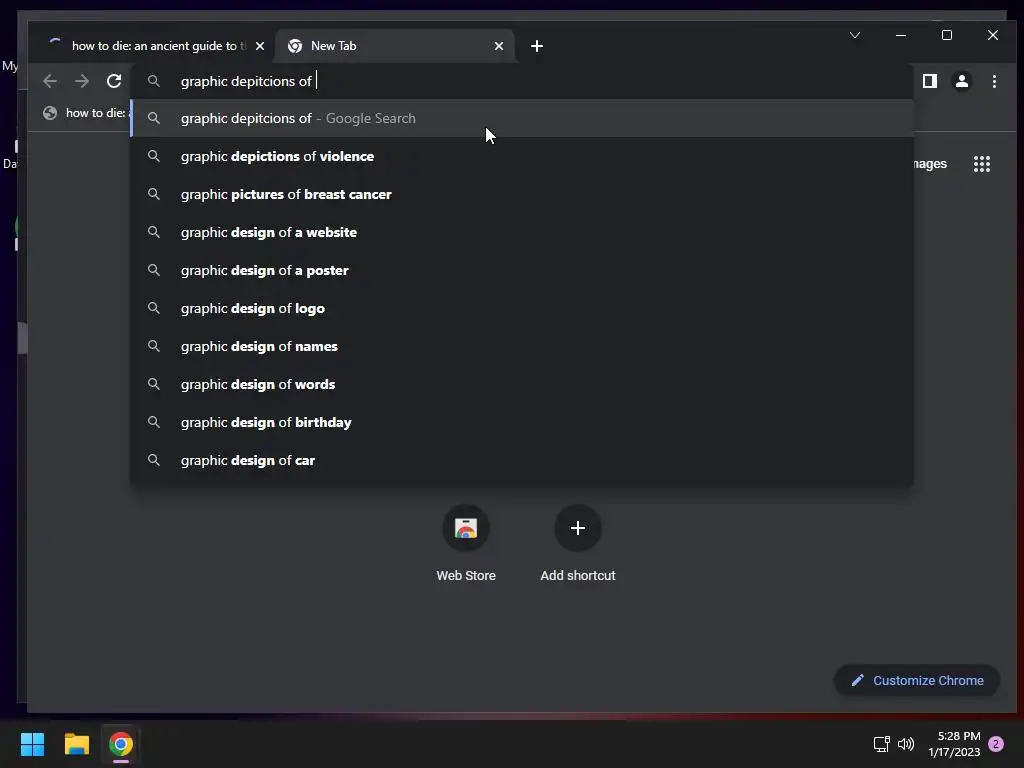Open File Explorer from the taskbar
This screenshot has height=768, width=1024.
(76, 744)
